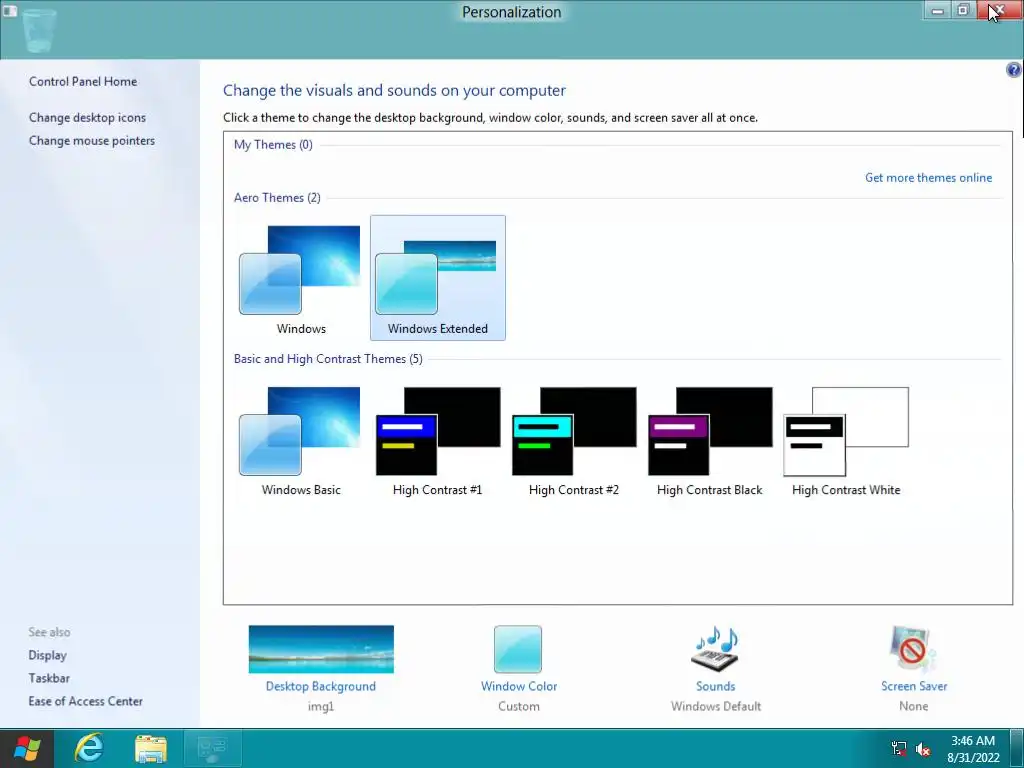The width and height of the screenshot is (1024, 768).
Task: Apply the High Contrast Black theme
Action: coord(710,441)
